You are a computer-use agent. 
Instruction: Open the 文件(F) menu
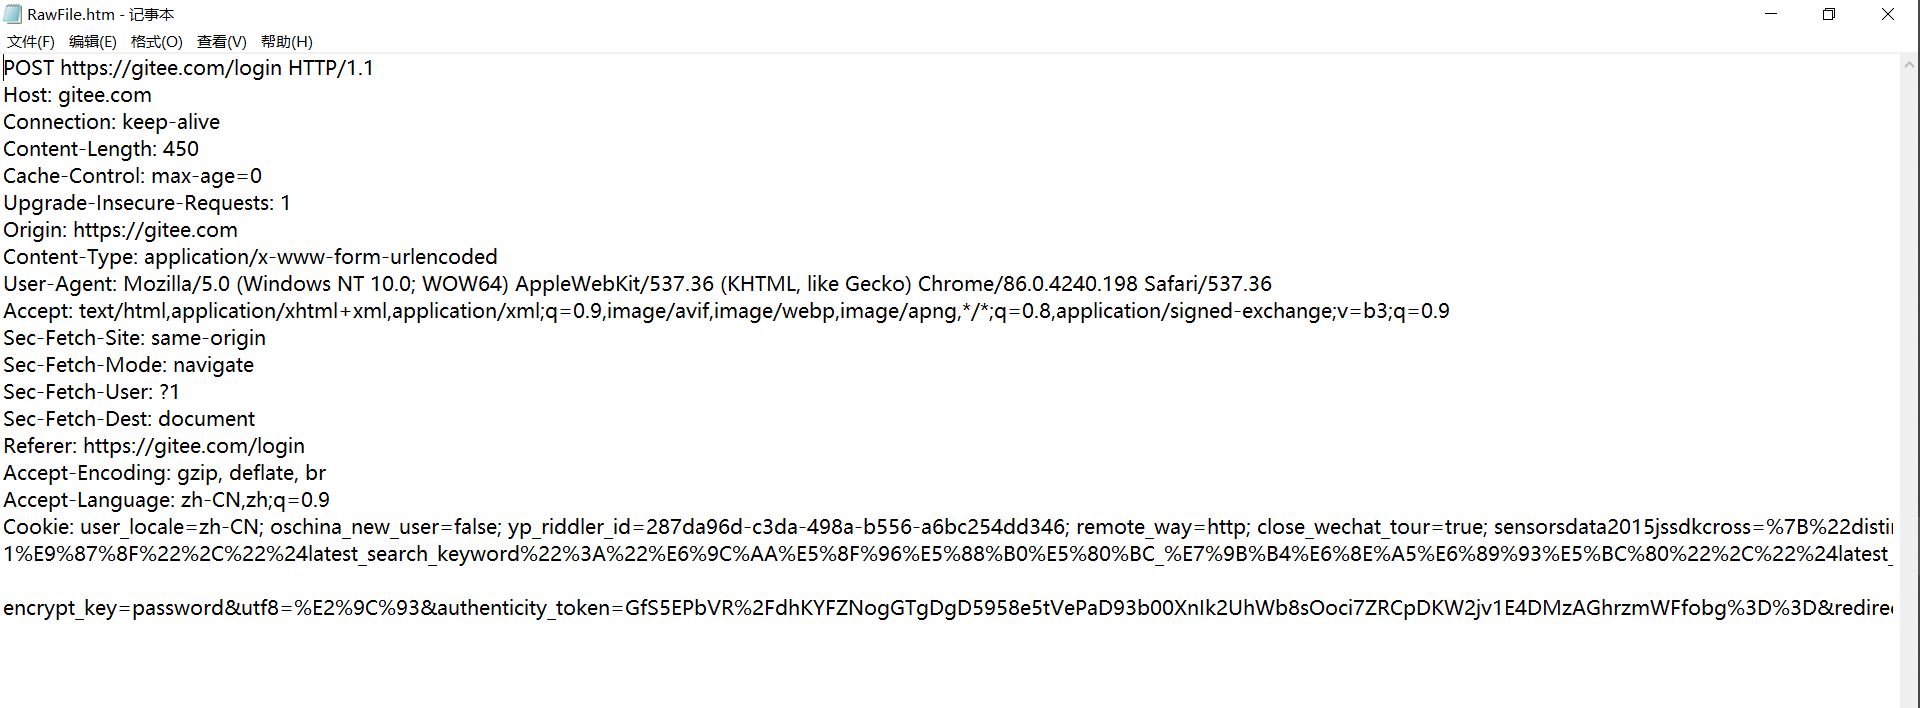pyautogui.click(x=31, y=41)
